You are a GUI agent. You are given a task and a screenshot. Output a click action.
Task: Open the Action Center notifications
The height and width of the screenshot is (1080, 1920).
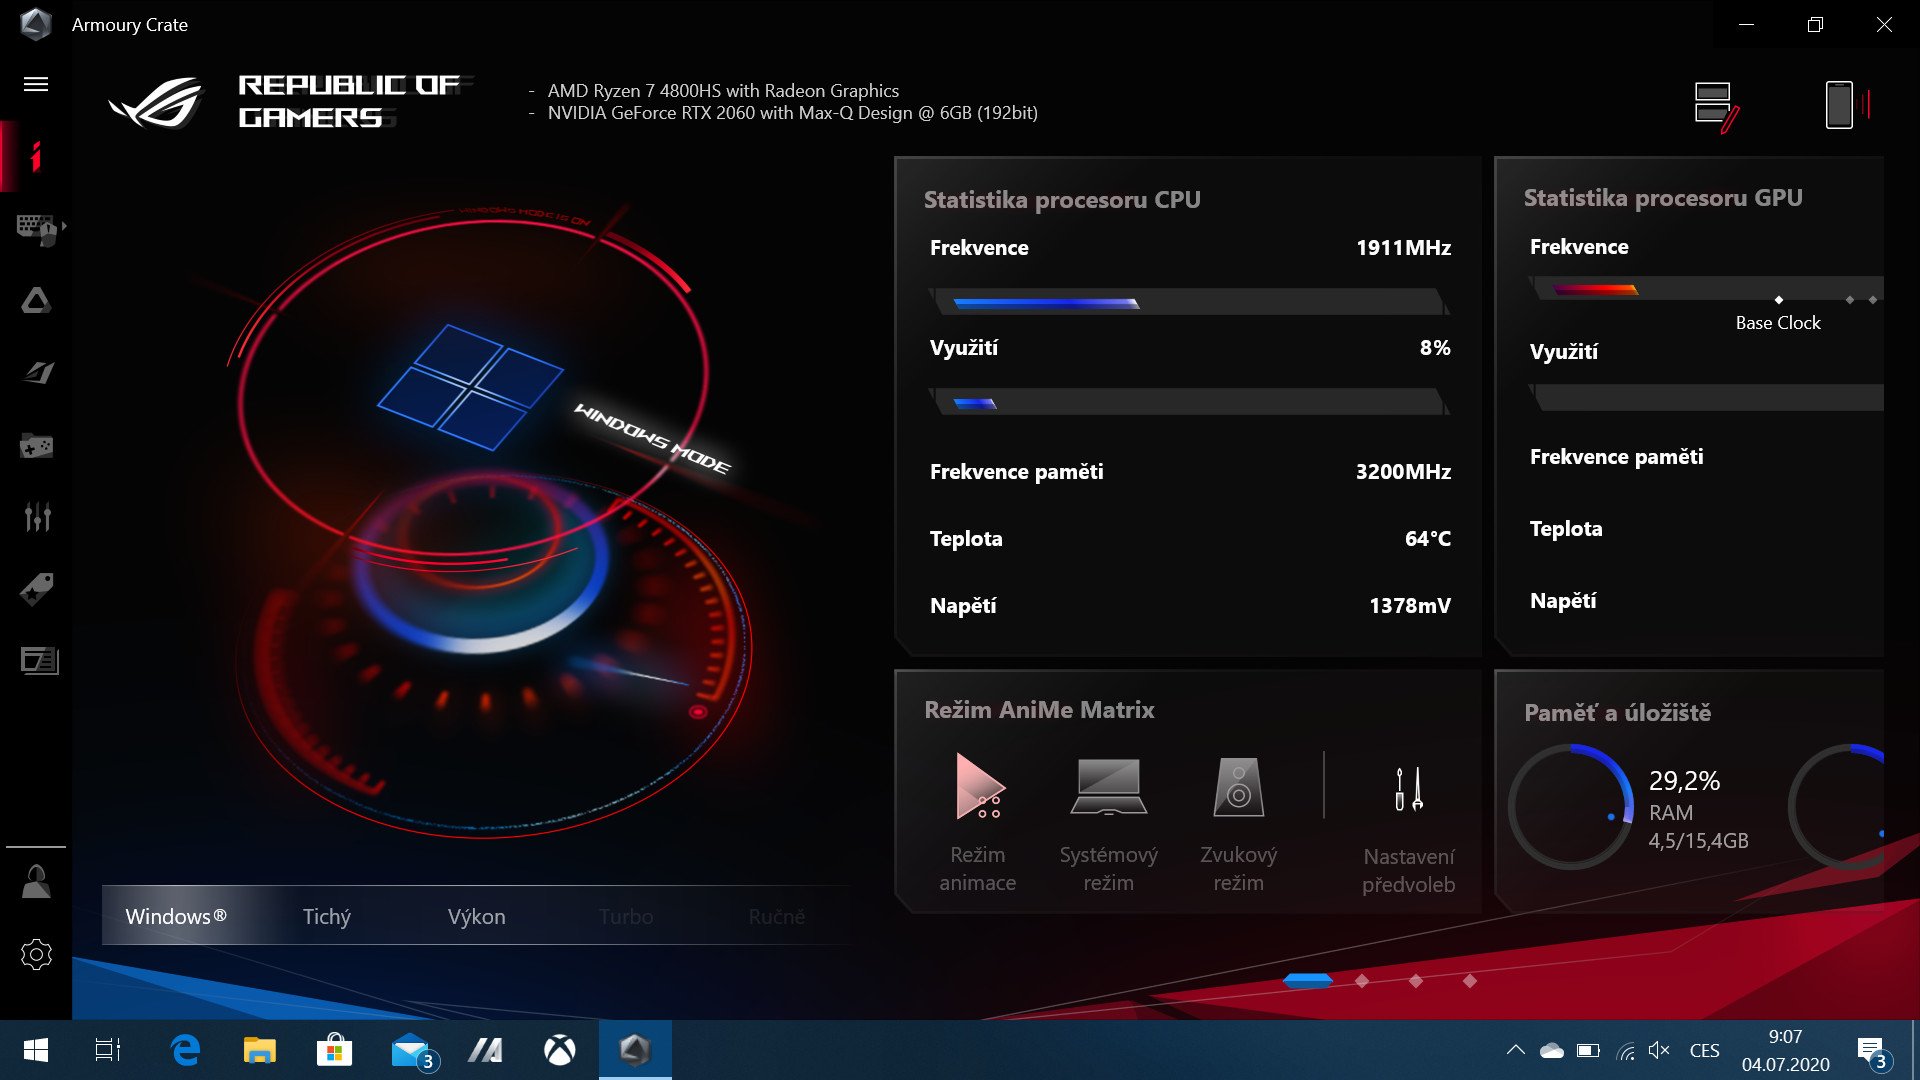[1872, 1052]
